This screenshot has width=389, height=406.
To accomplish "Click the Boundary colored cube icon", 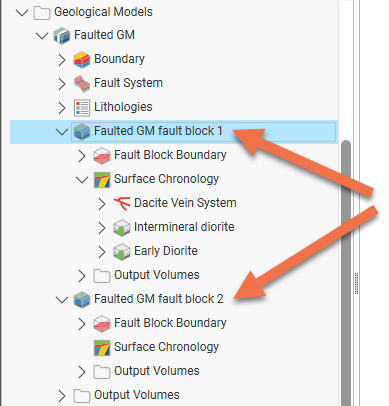I will 82,59.
